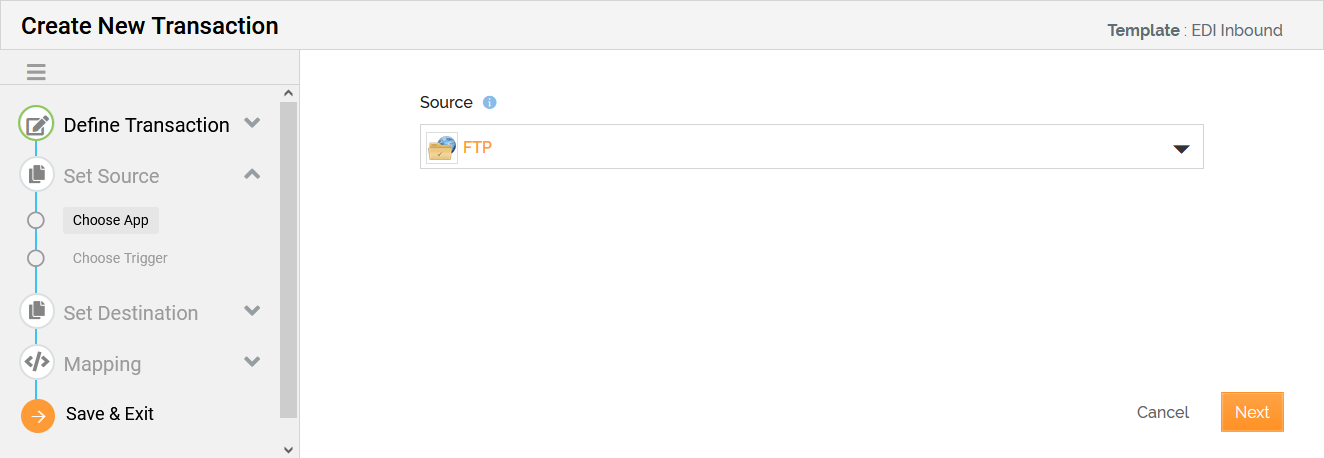Collapse the Set Source section chevron
The width and height of the screenshot is (1324, 458).
252,174
